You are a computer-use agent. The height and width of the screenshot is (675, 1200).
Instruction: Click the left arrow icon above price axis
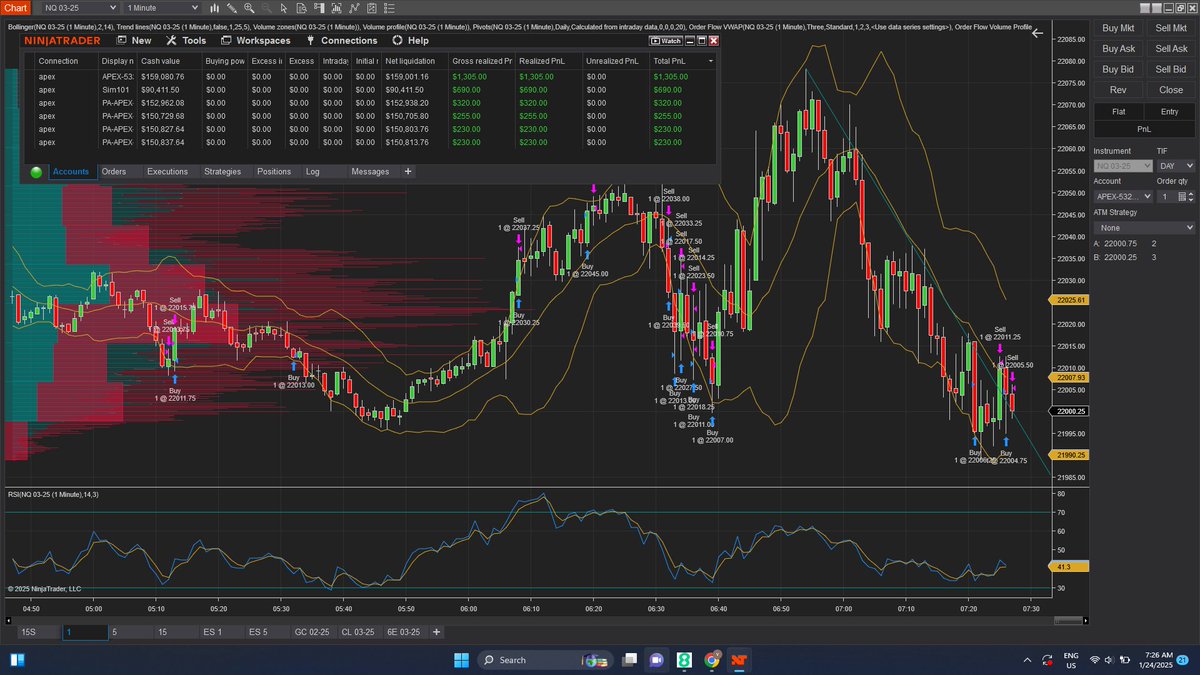(1037, 33)
